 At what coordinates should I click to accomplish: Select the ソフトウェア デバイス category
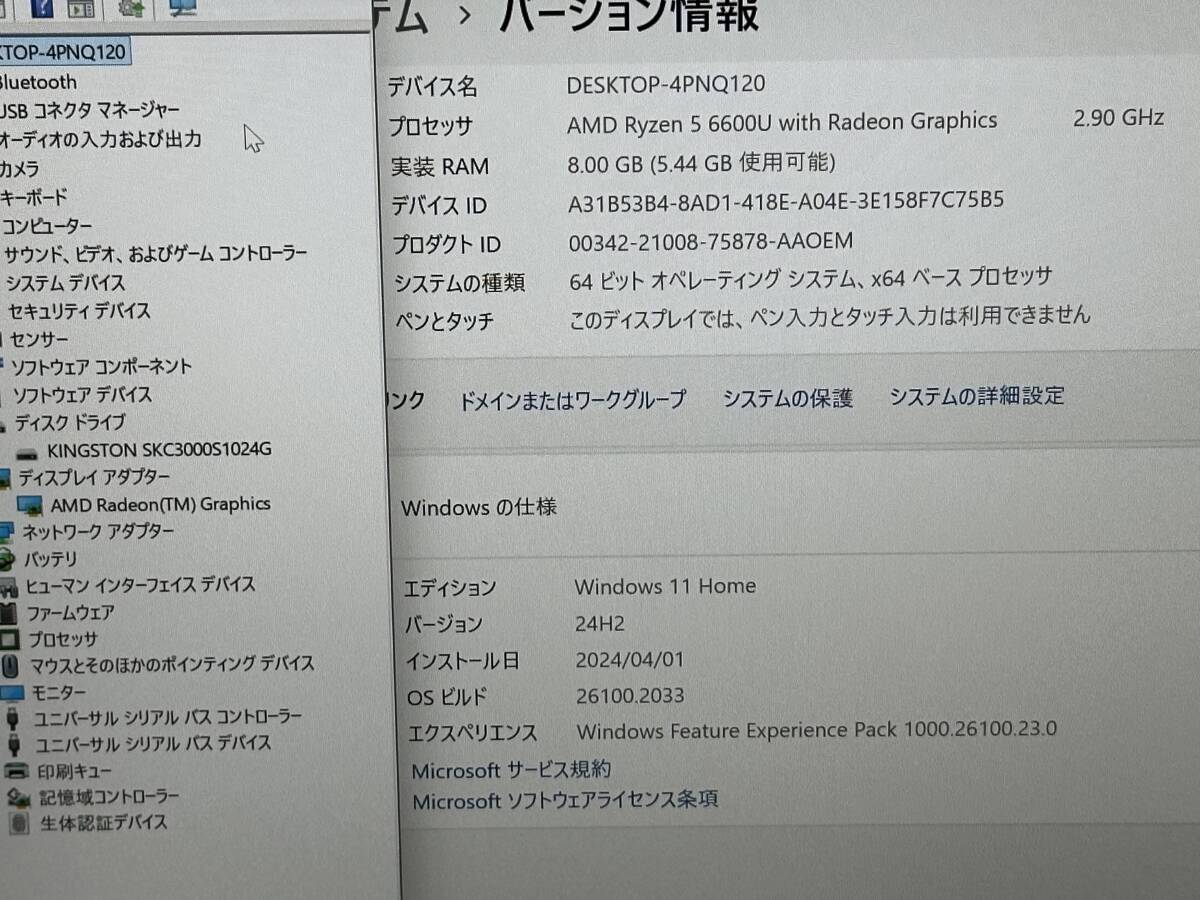[82, 395]
